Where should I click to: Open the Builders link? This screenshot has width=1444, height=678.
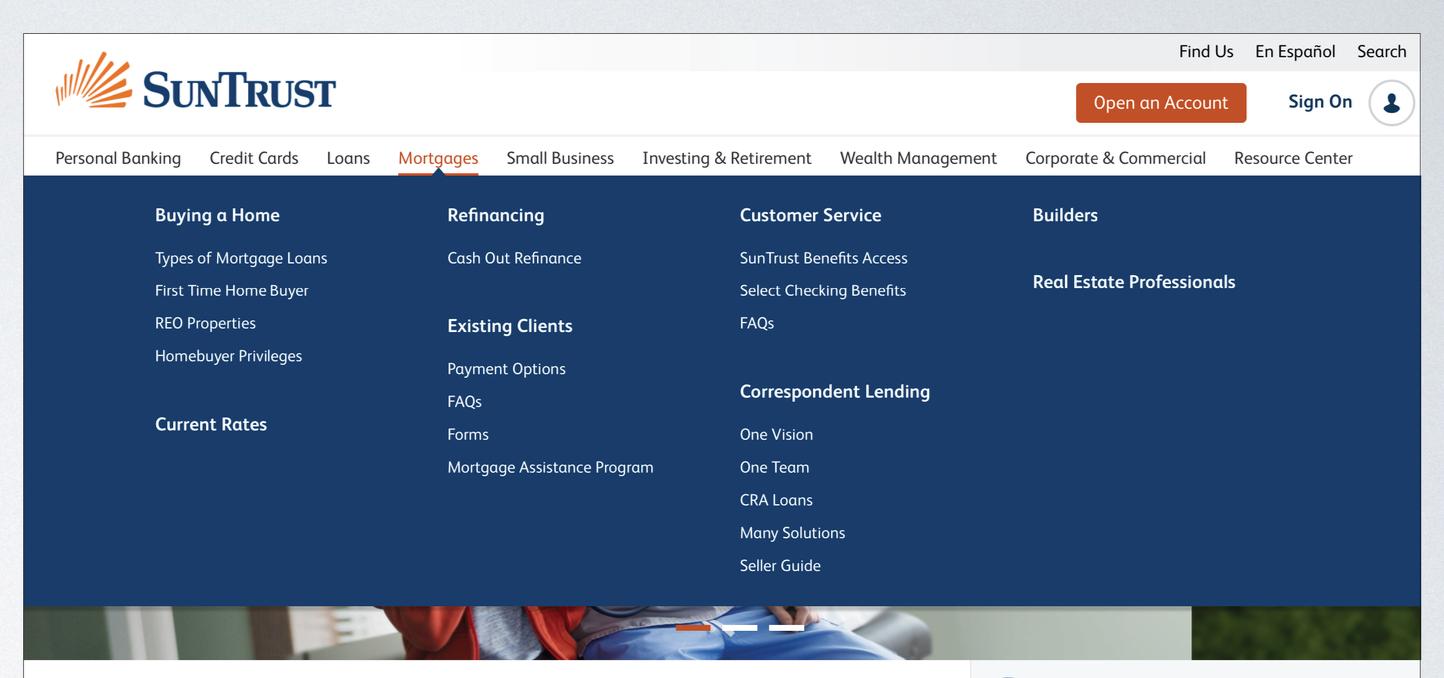coord(1065,215)
